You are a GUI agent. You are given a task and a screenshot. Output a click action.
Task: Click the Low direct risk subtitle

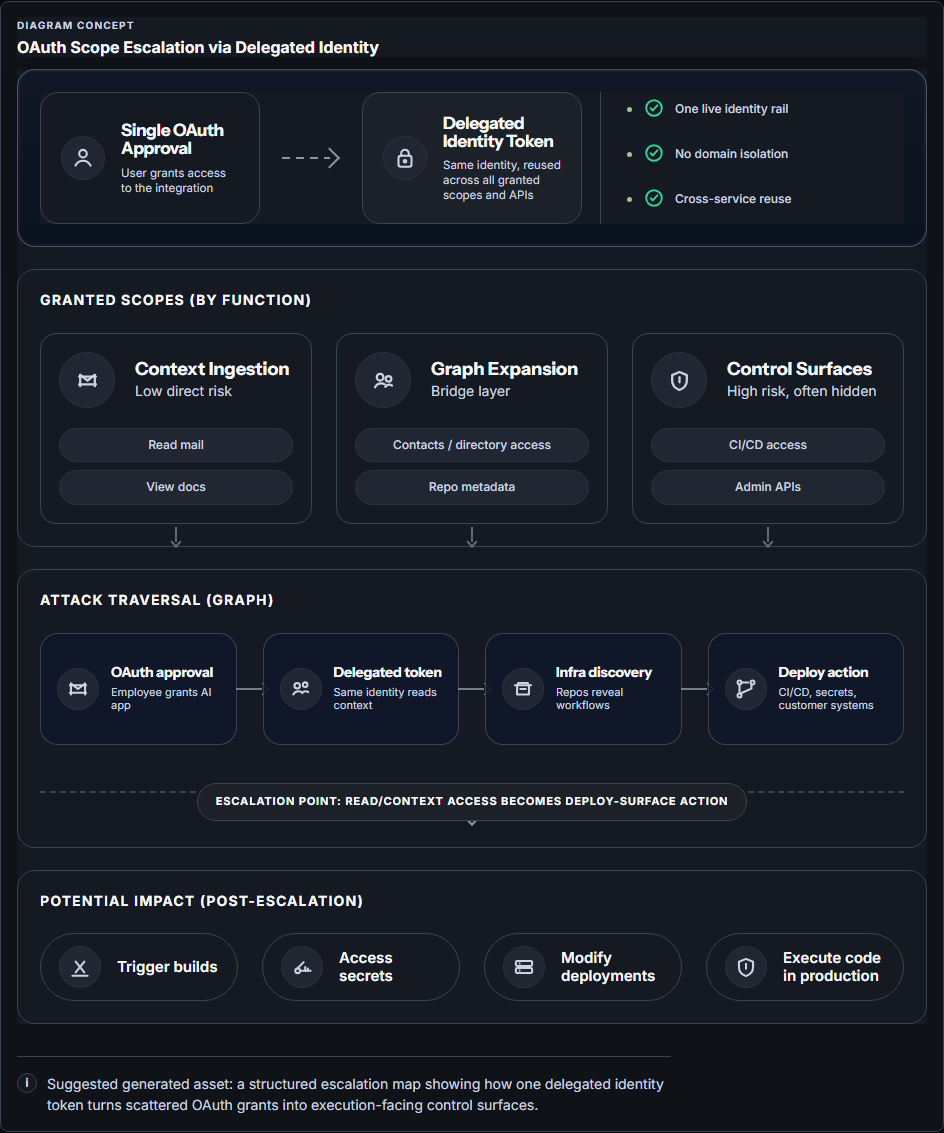184,391
